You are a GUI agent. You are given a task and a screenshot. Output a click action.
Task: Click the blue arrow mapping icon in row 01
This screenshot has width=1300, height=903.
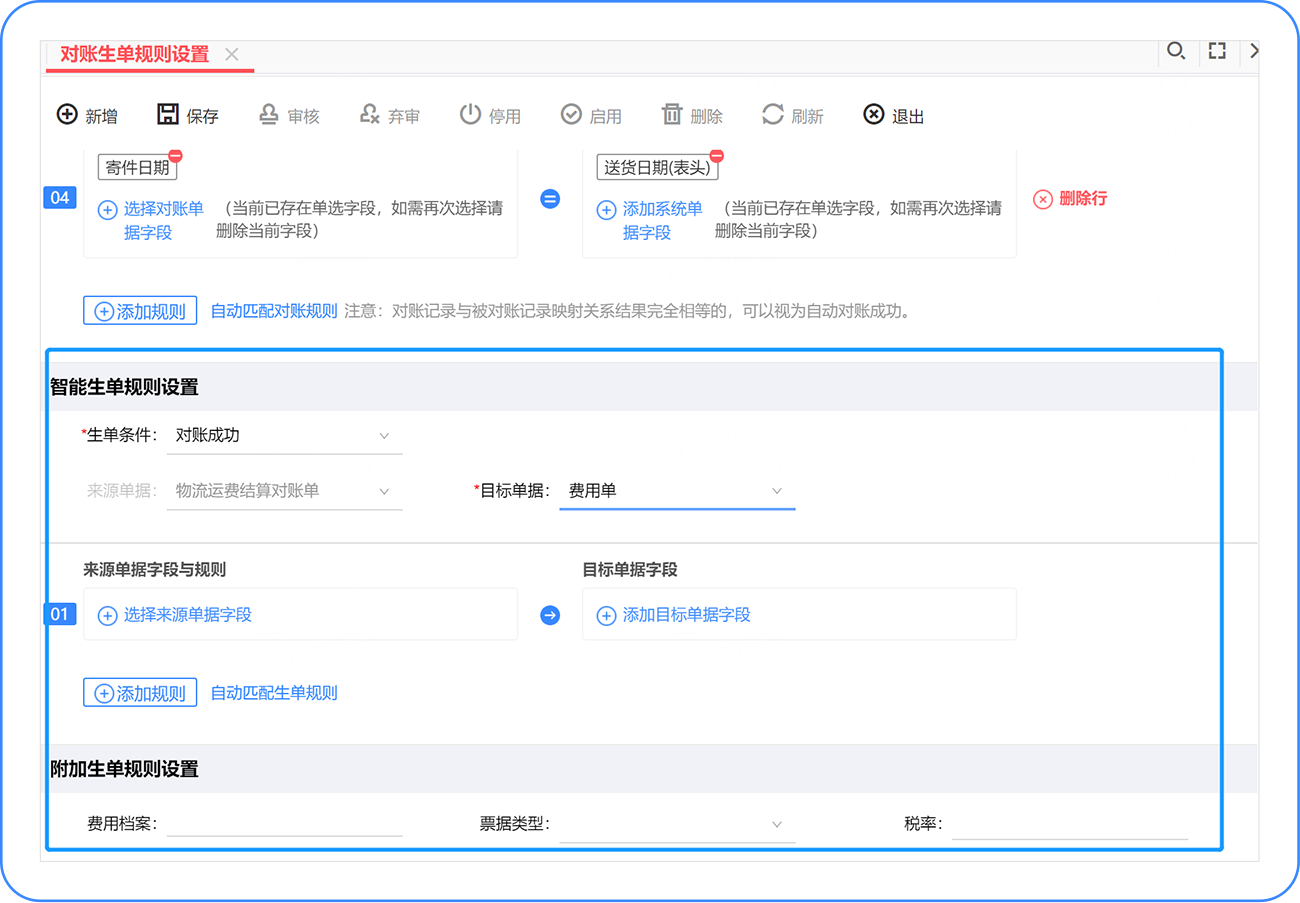tap(550, 615)
